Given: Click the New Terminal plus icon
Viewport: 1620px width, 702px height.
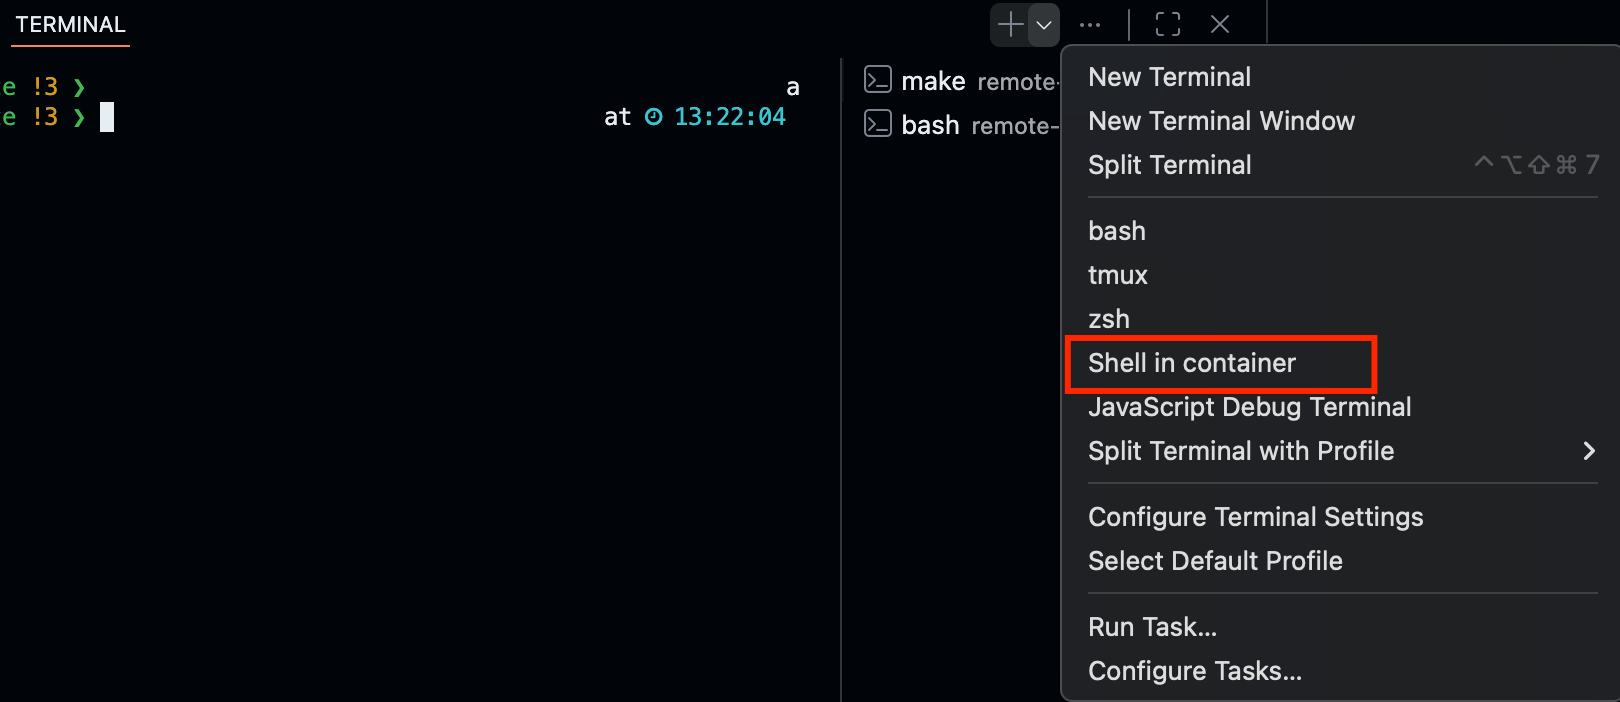Looking at the screenshot, I should click(1006, 24).
